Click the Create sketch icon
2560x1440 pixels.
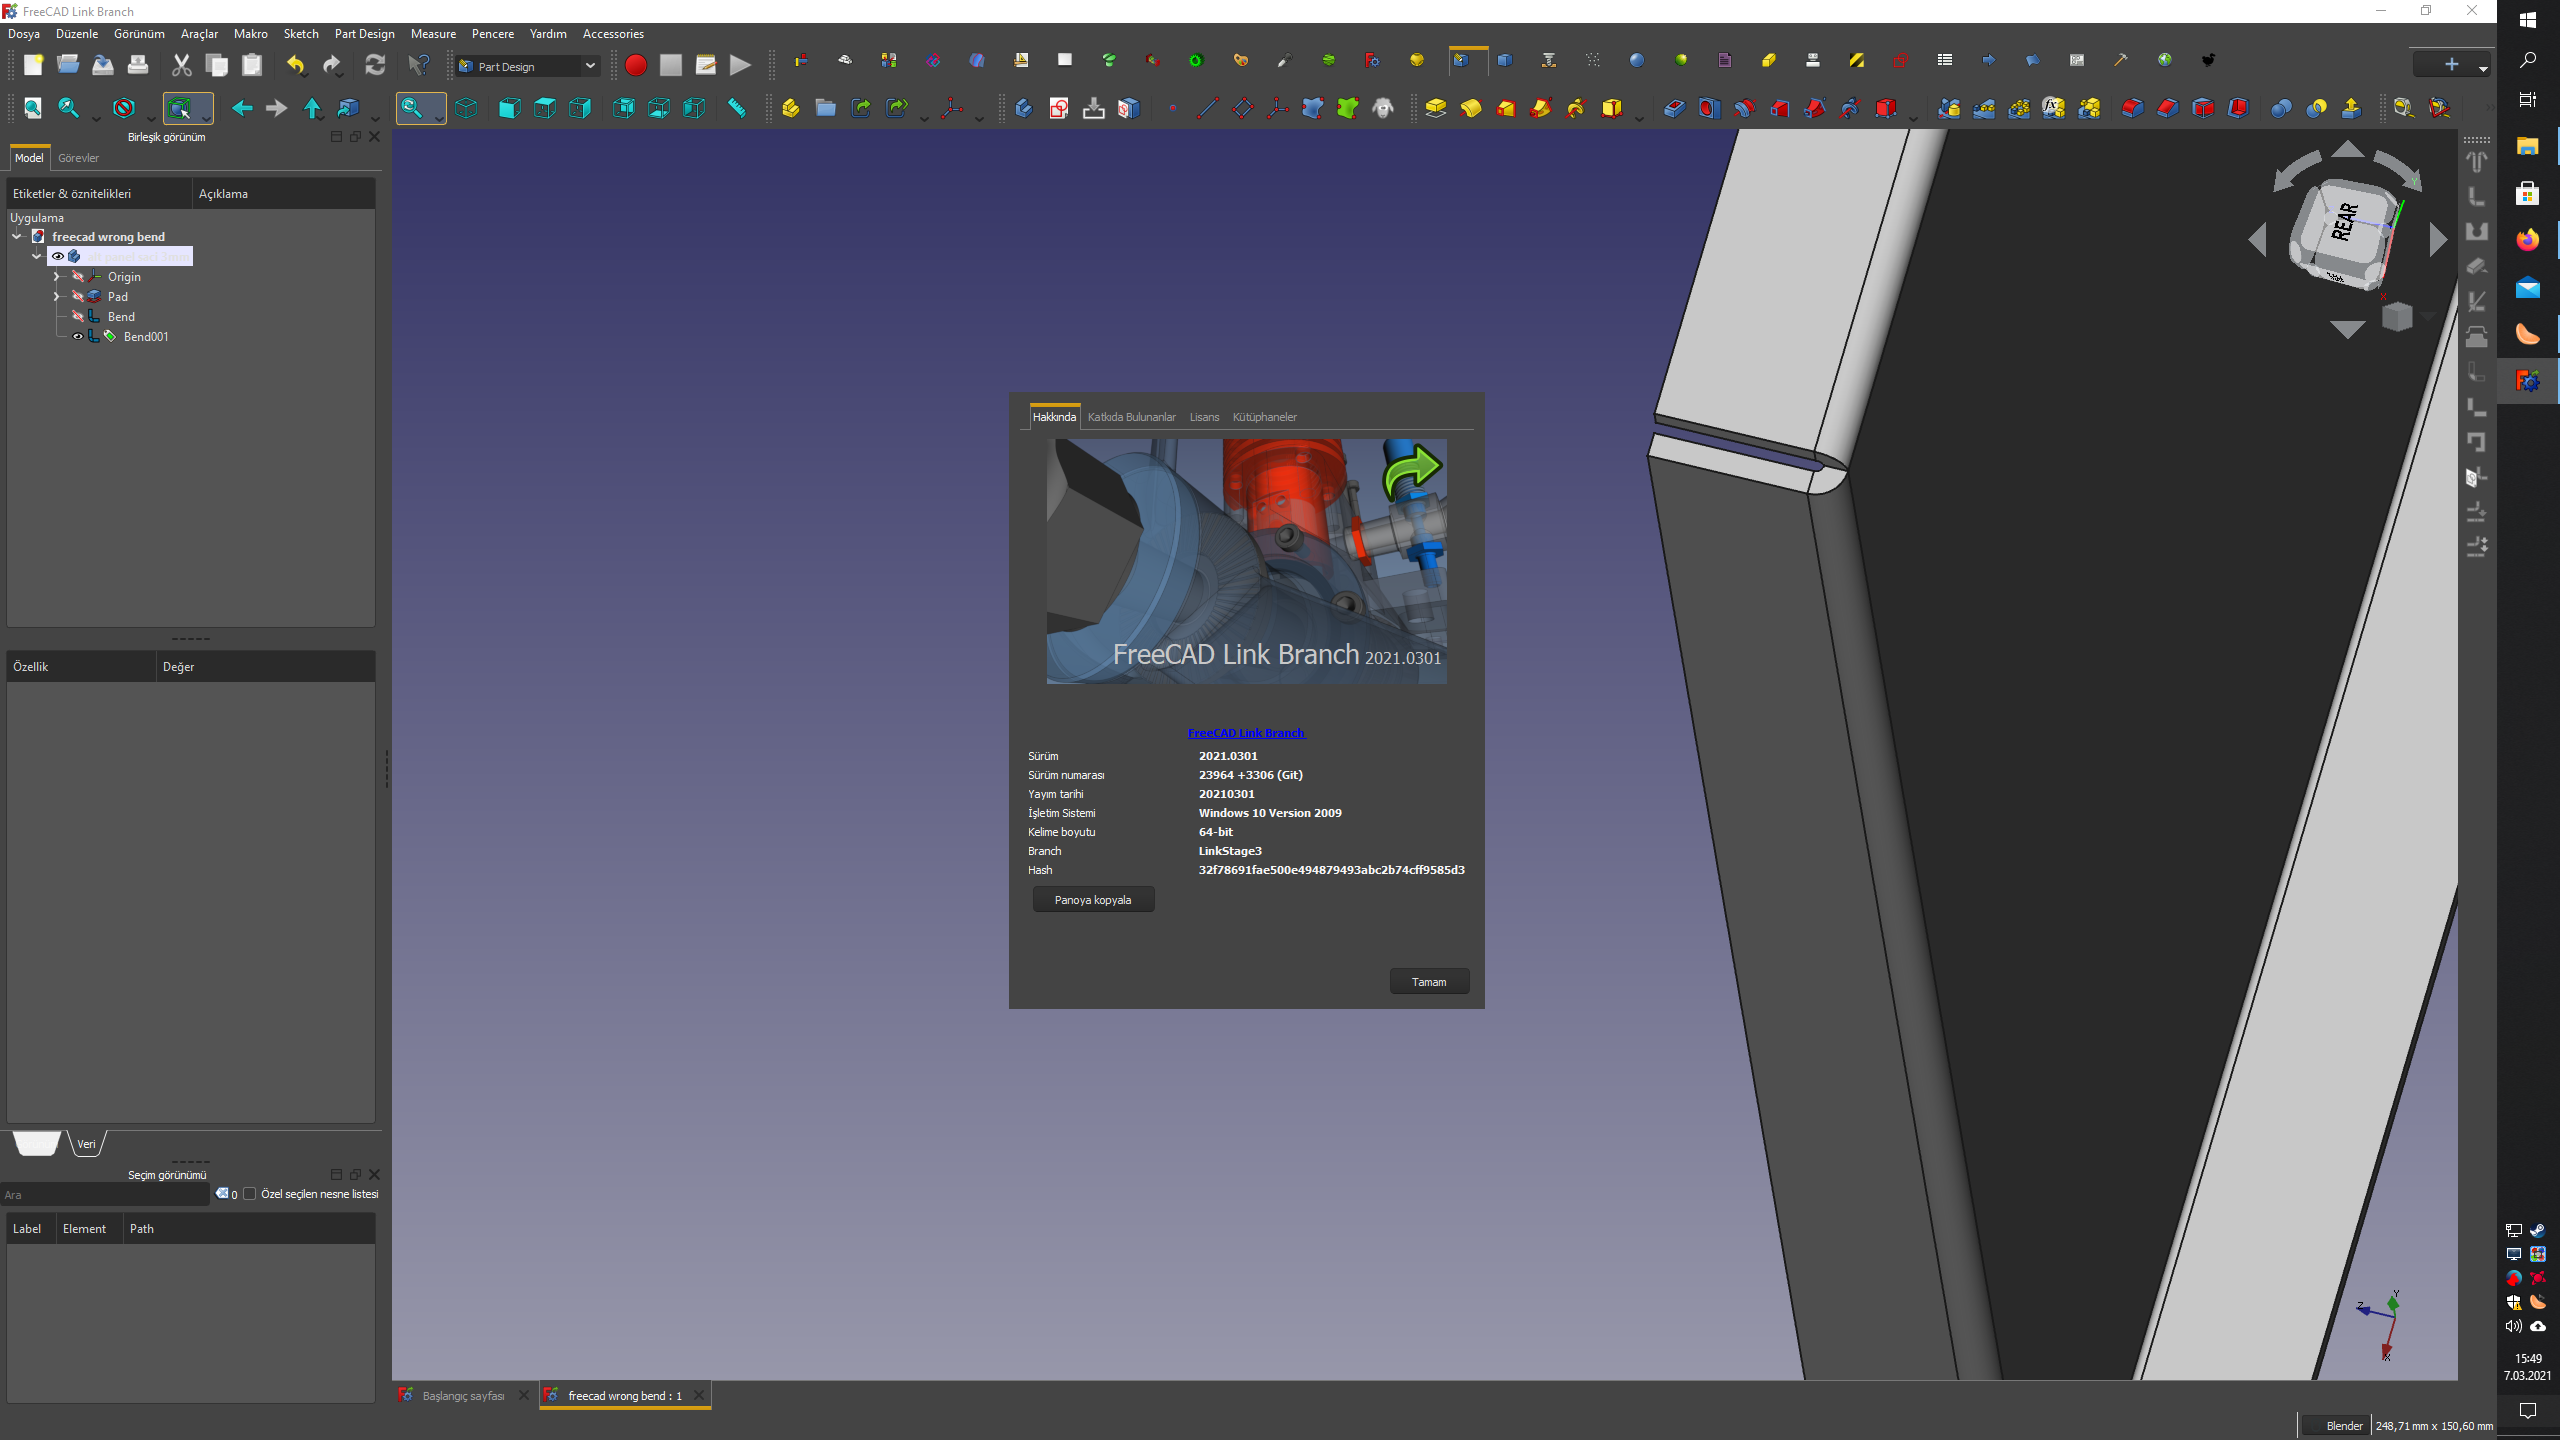pos(1059,108)
